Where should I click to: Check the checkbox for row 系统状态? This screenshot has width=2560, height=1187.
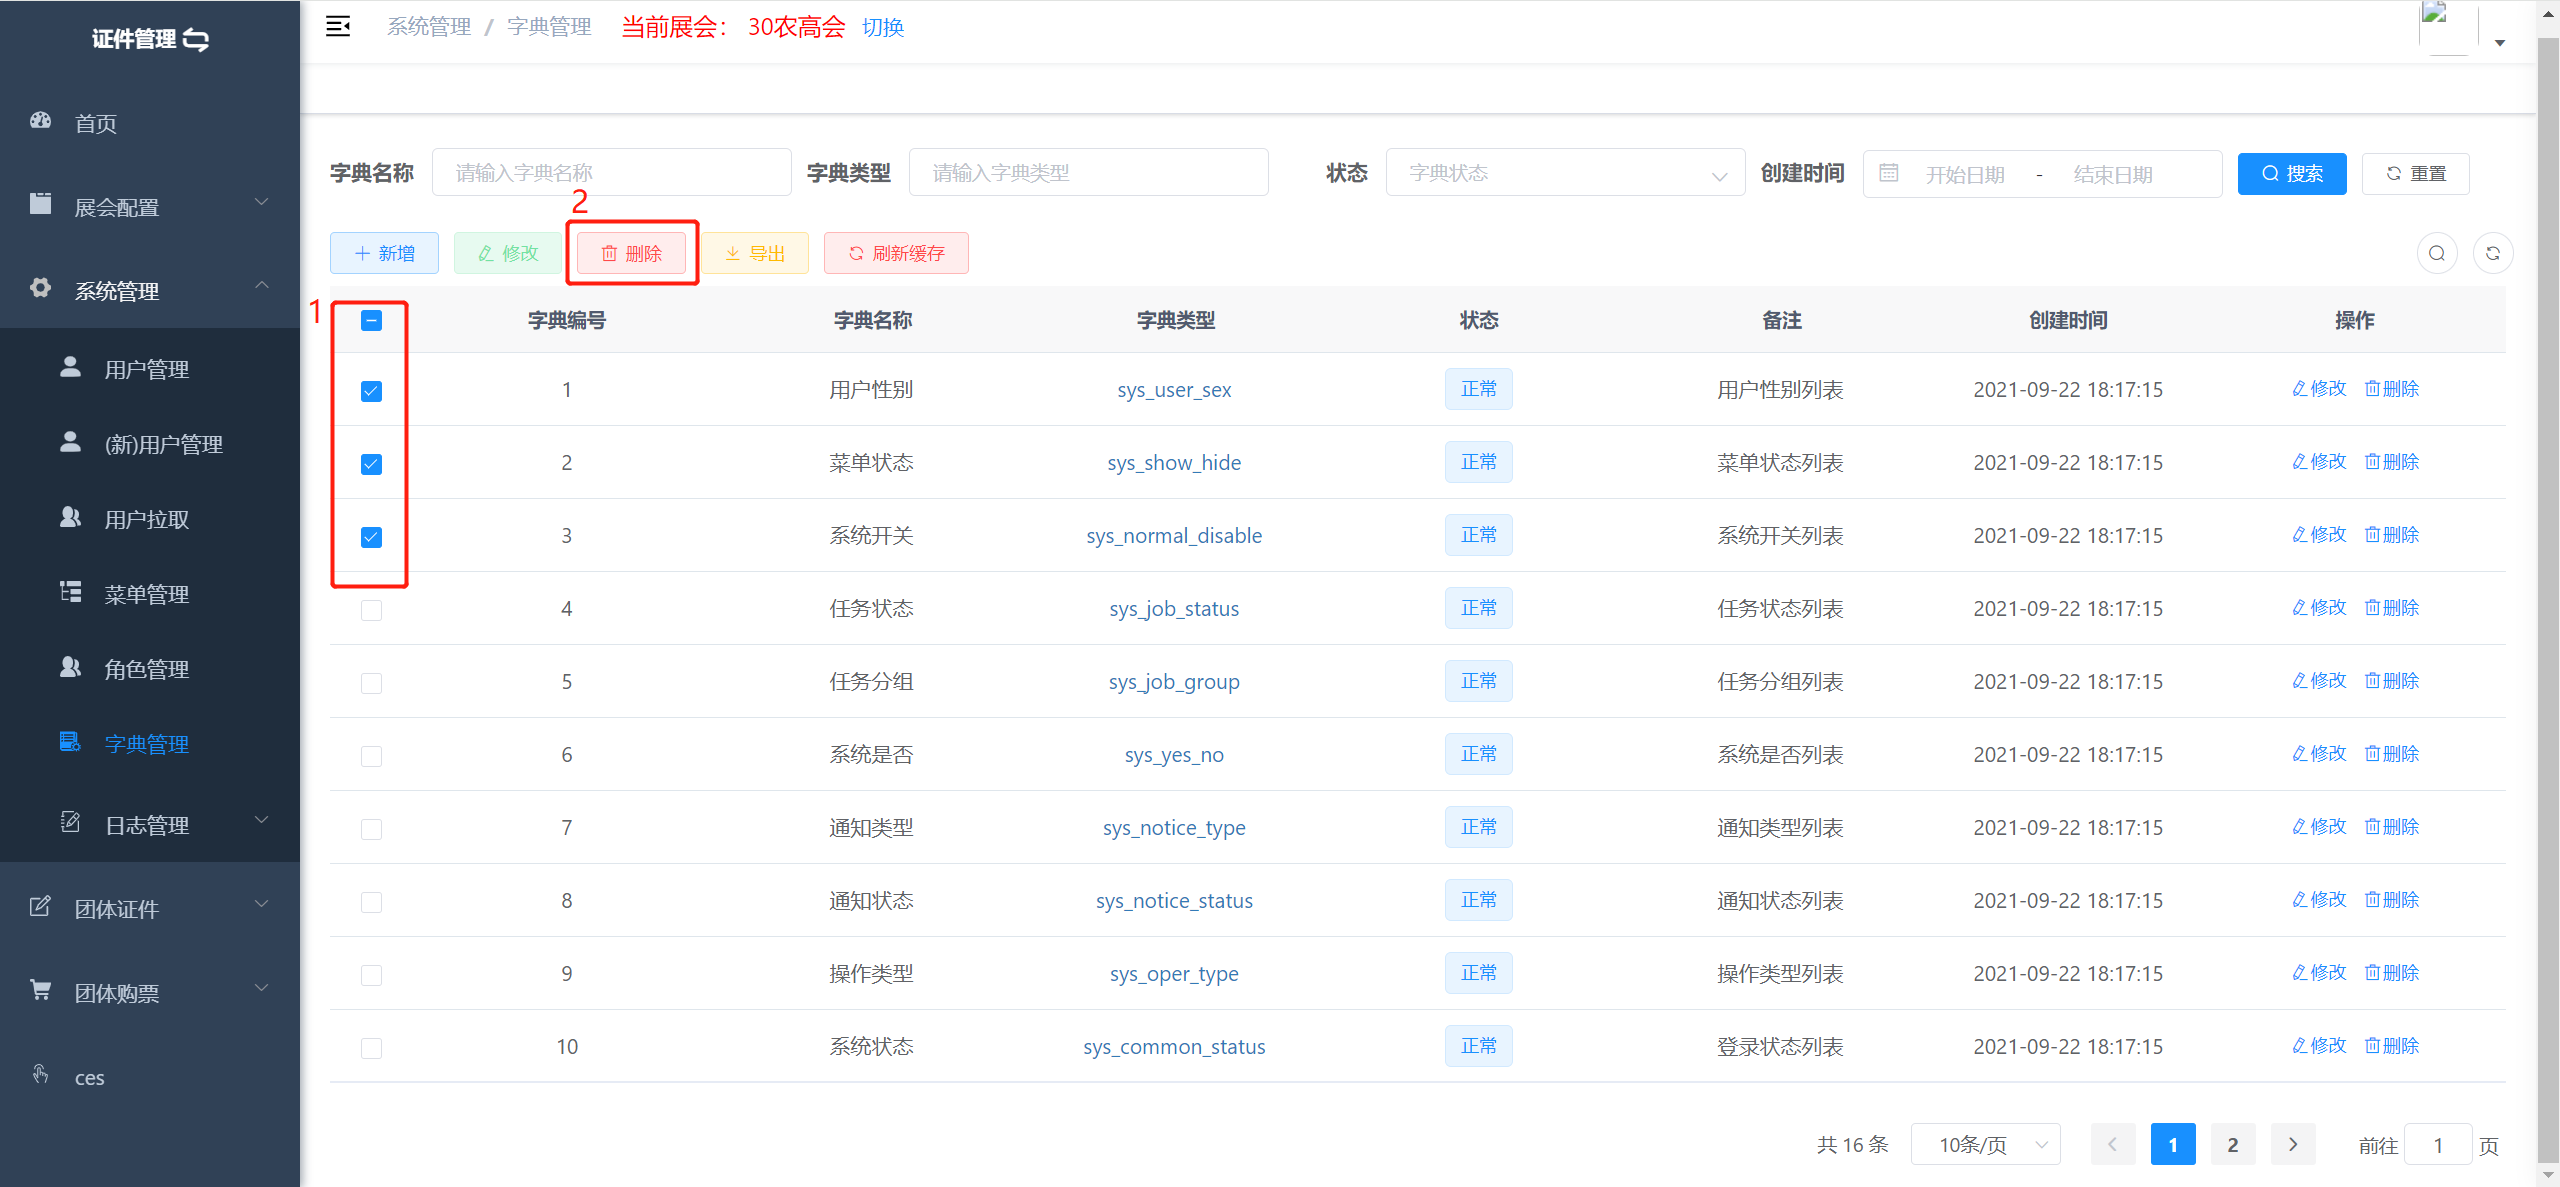pos(371,1048)
